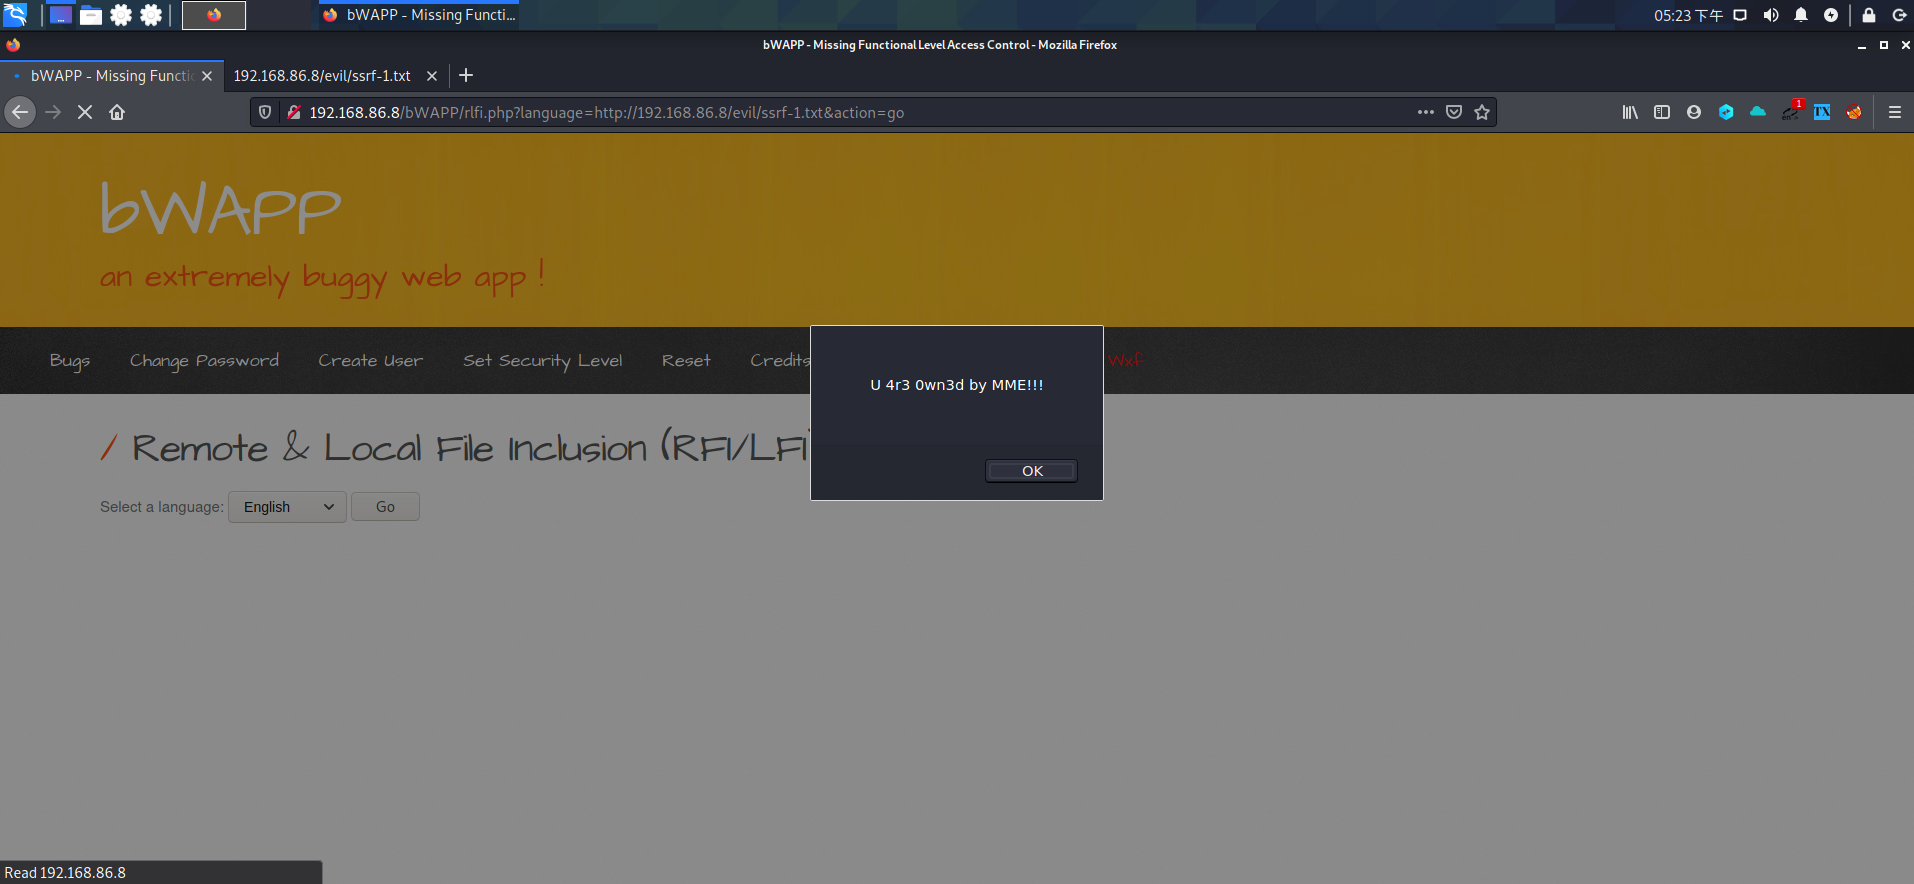Open a new browser tab
The height and width of the screenshot is (884, 1914).
466,75
